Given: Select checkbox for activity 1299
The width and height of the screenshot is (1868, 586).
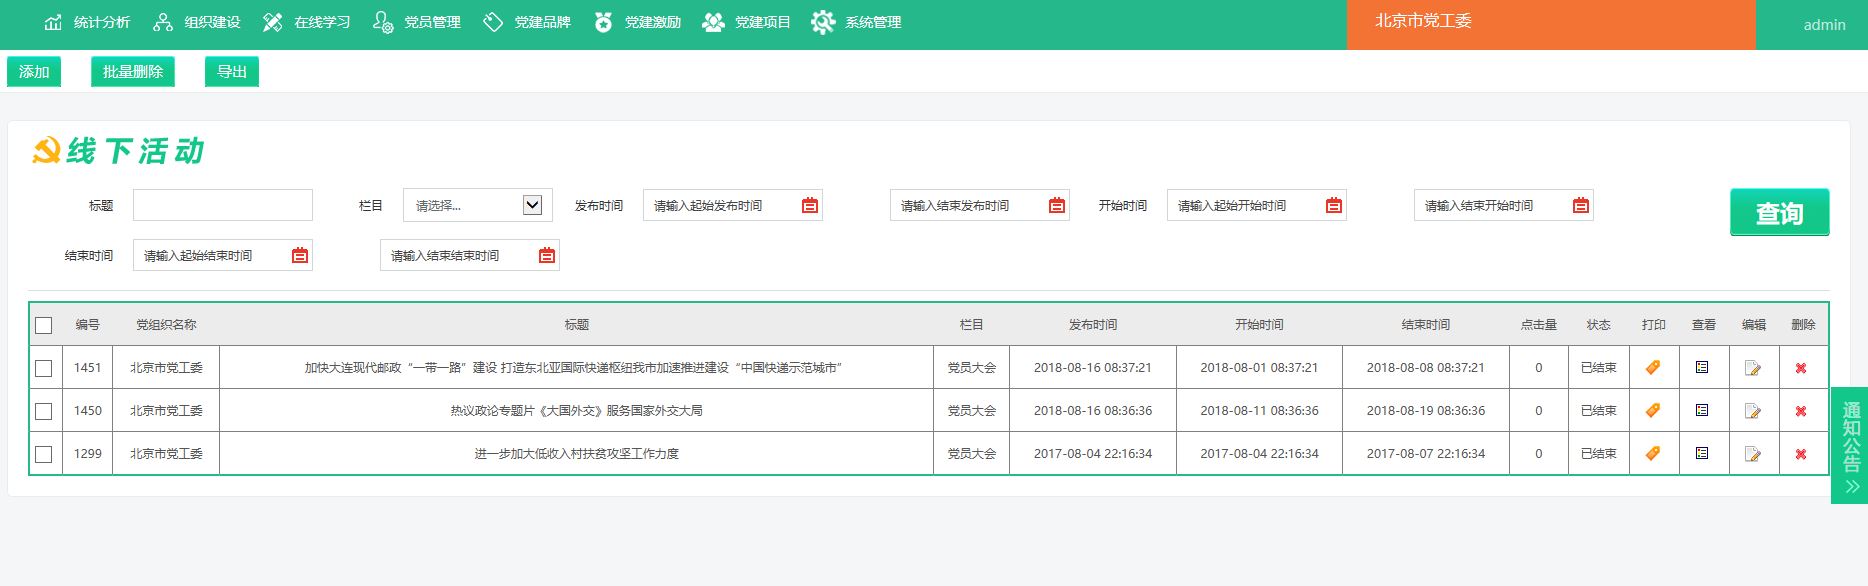Looking at the screenshot, I should (44, 454).
